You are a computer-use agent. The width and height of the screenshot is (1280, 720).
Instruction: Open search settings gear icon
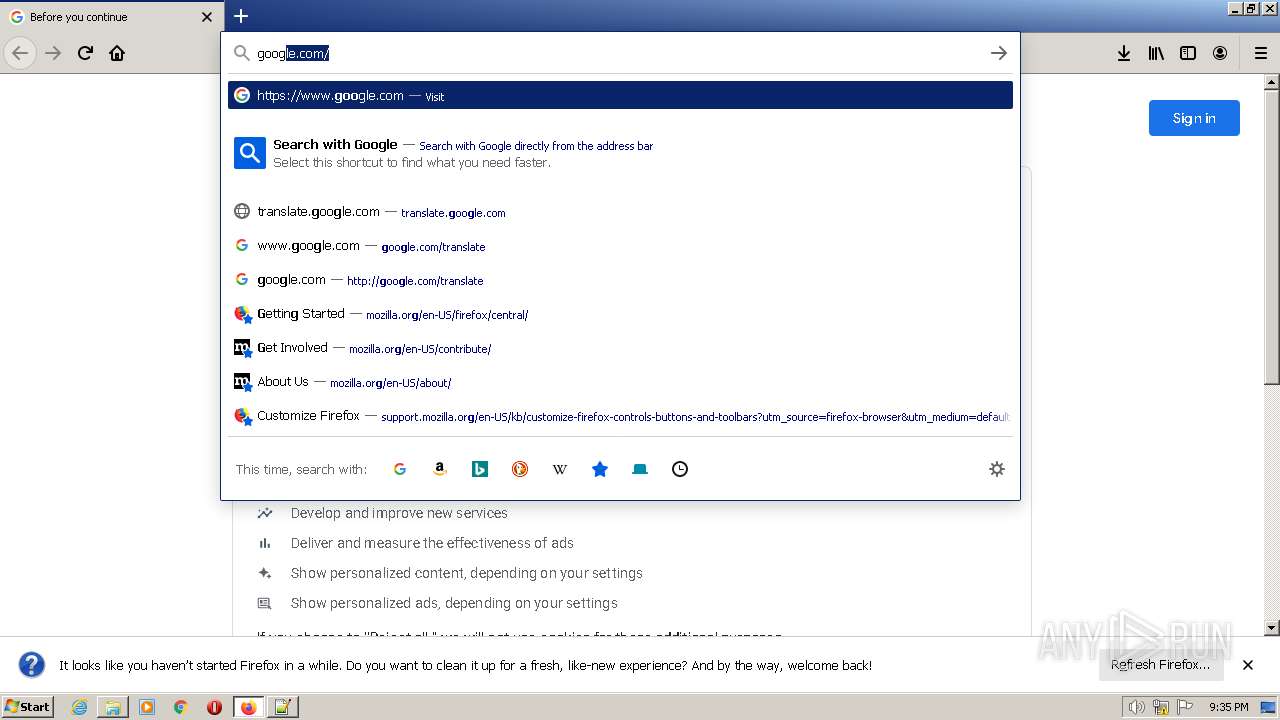click(x=997, y=469)
